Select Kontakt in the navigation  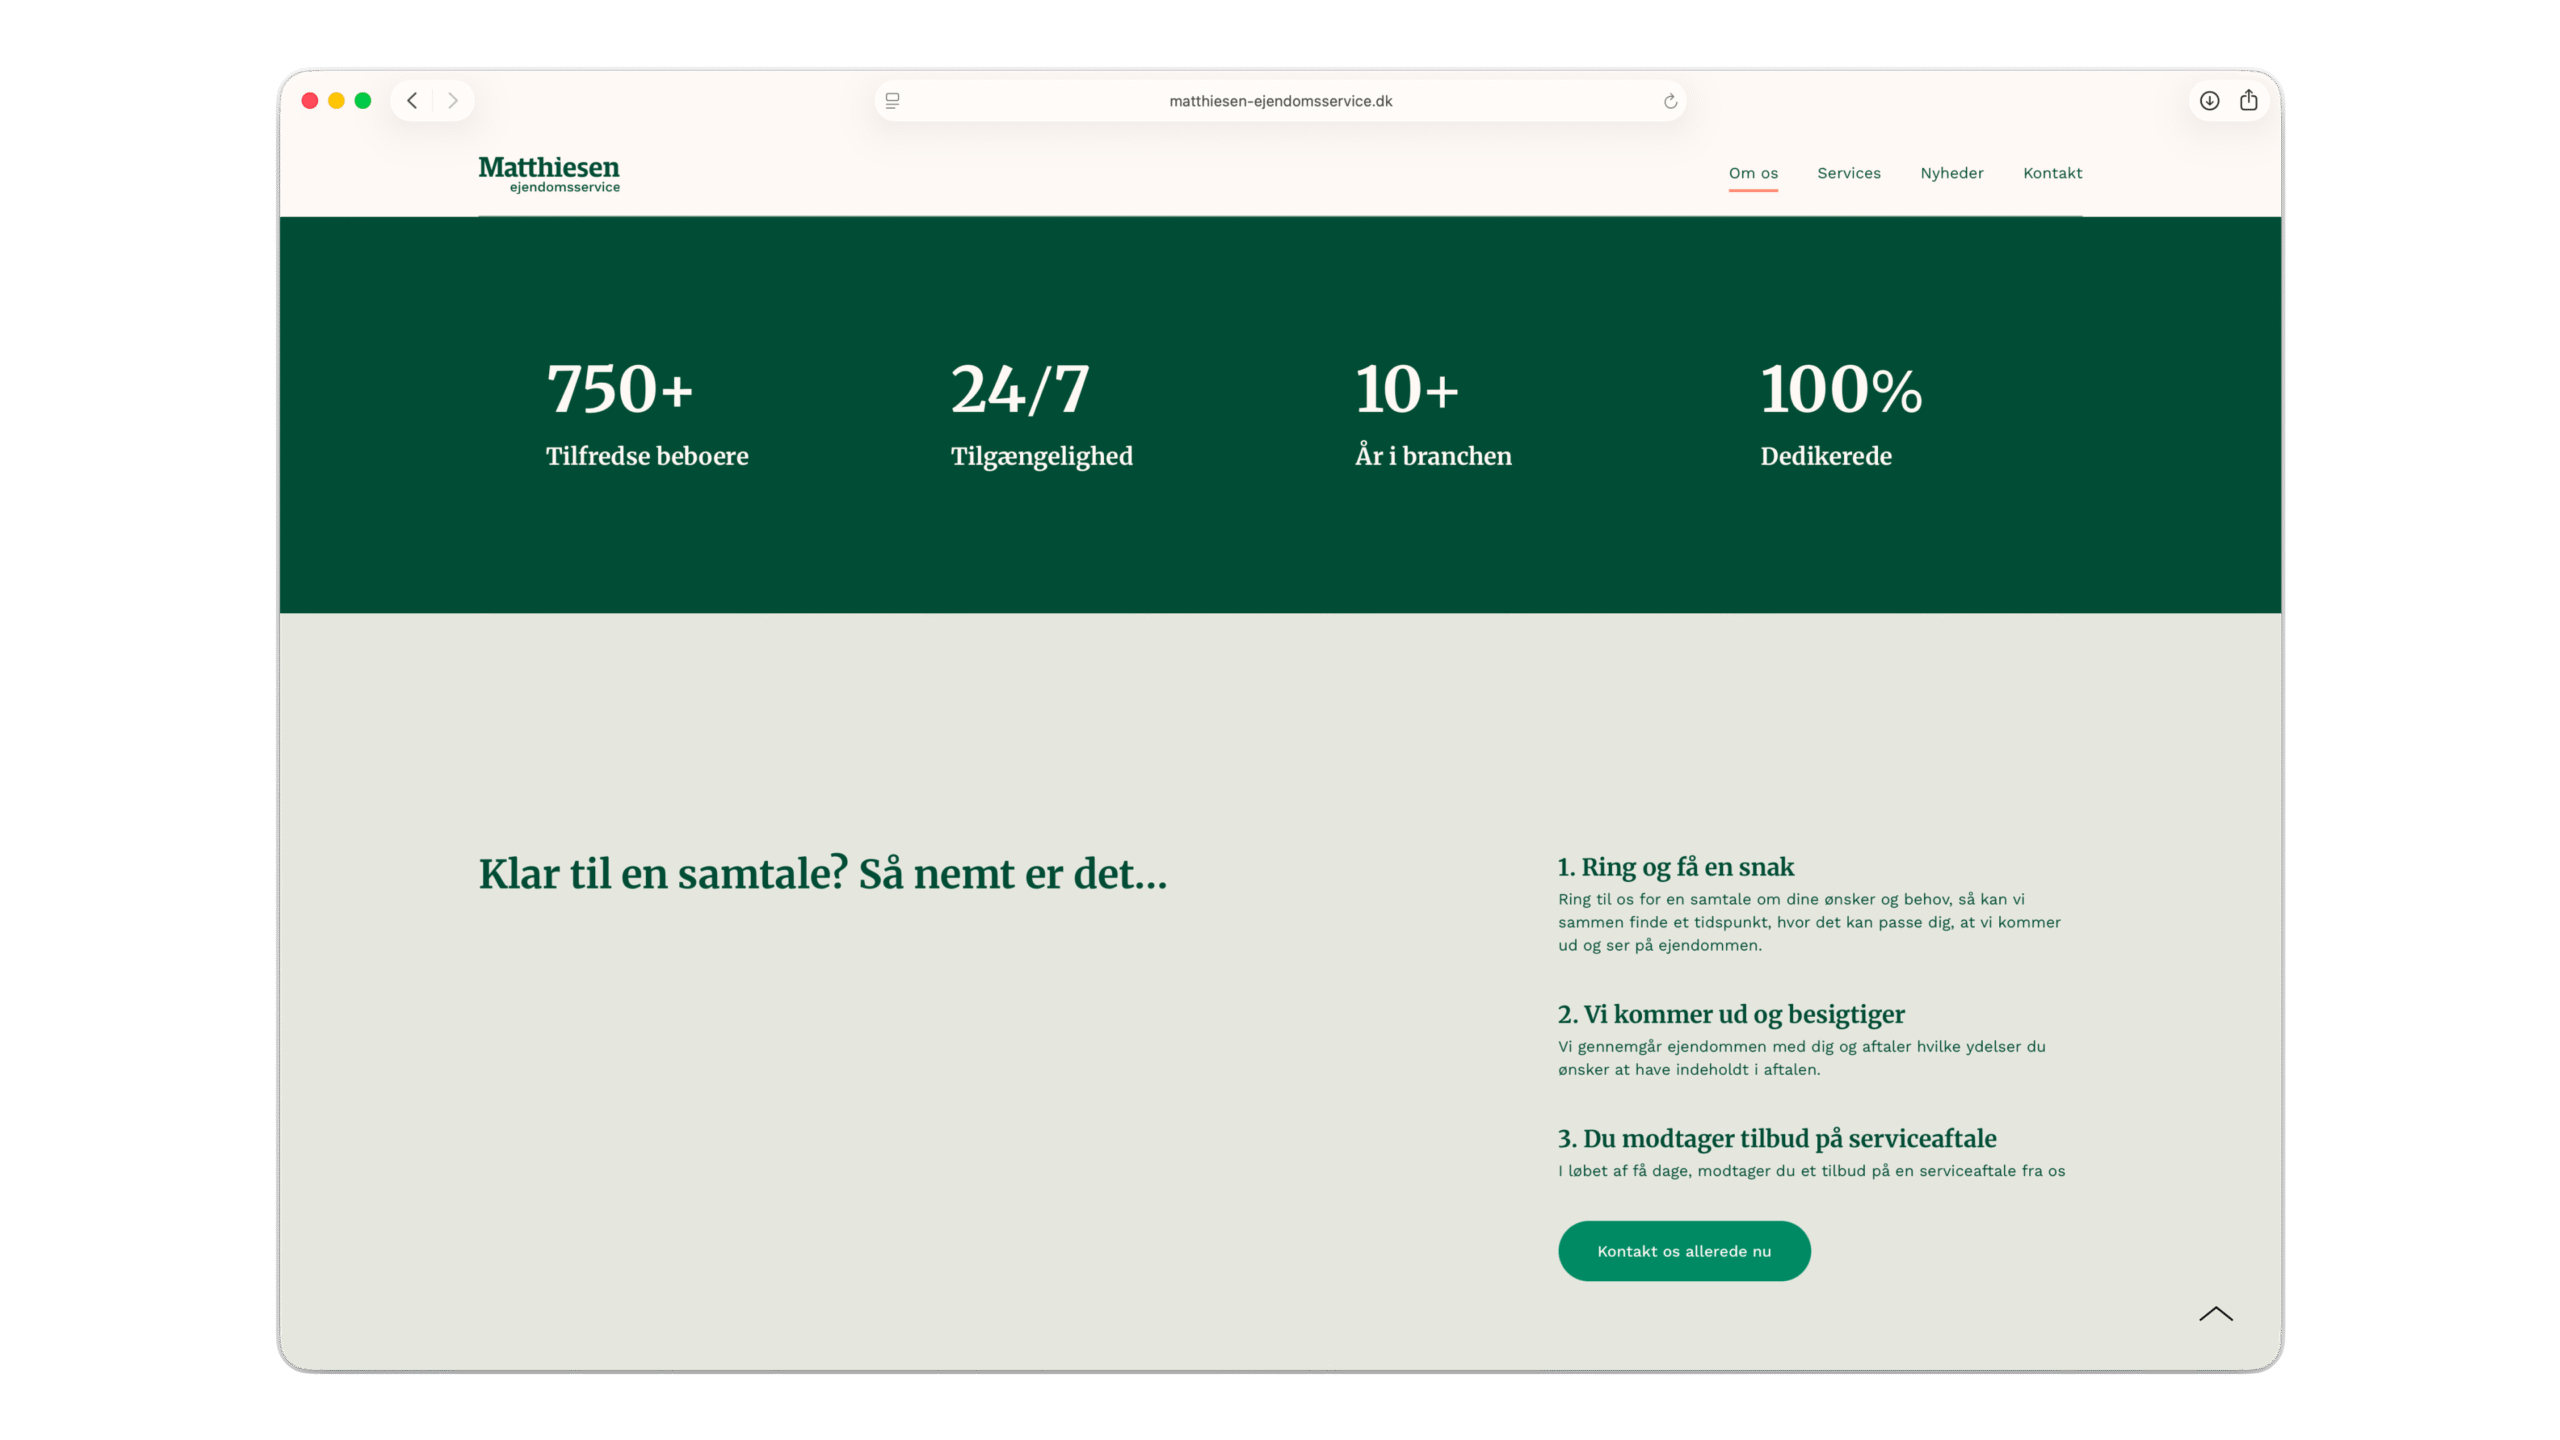point(2052,173)
